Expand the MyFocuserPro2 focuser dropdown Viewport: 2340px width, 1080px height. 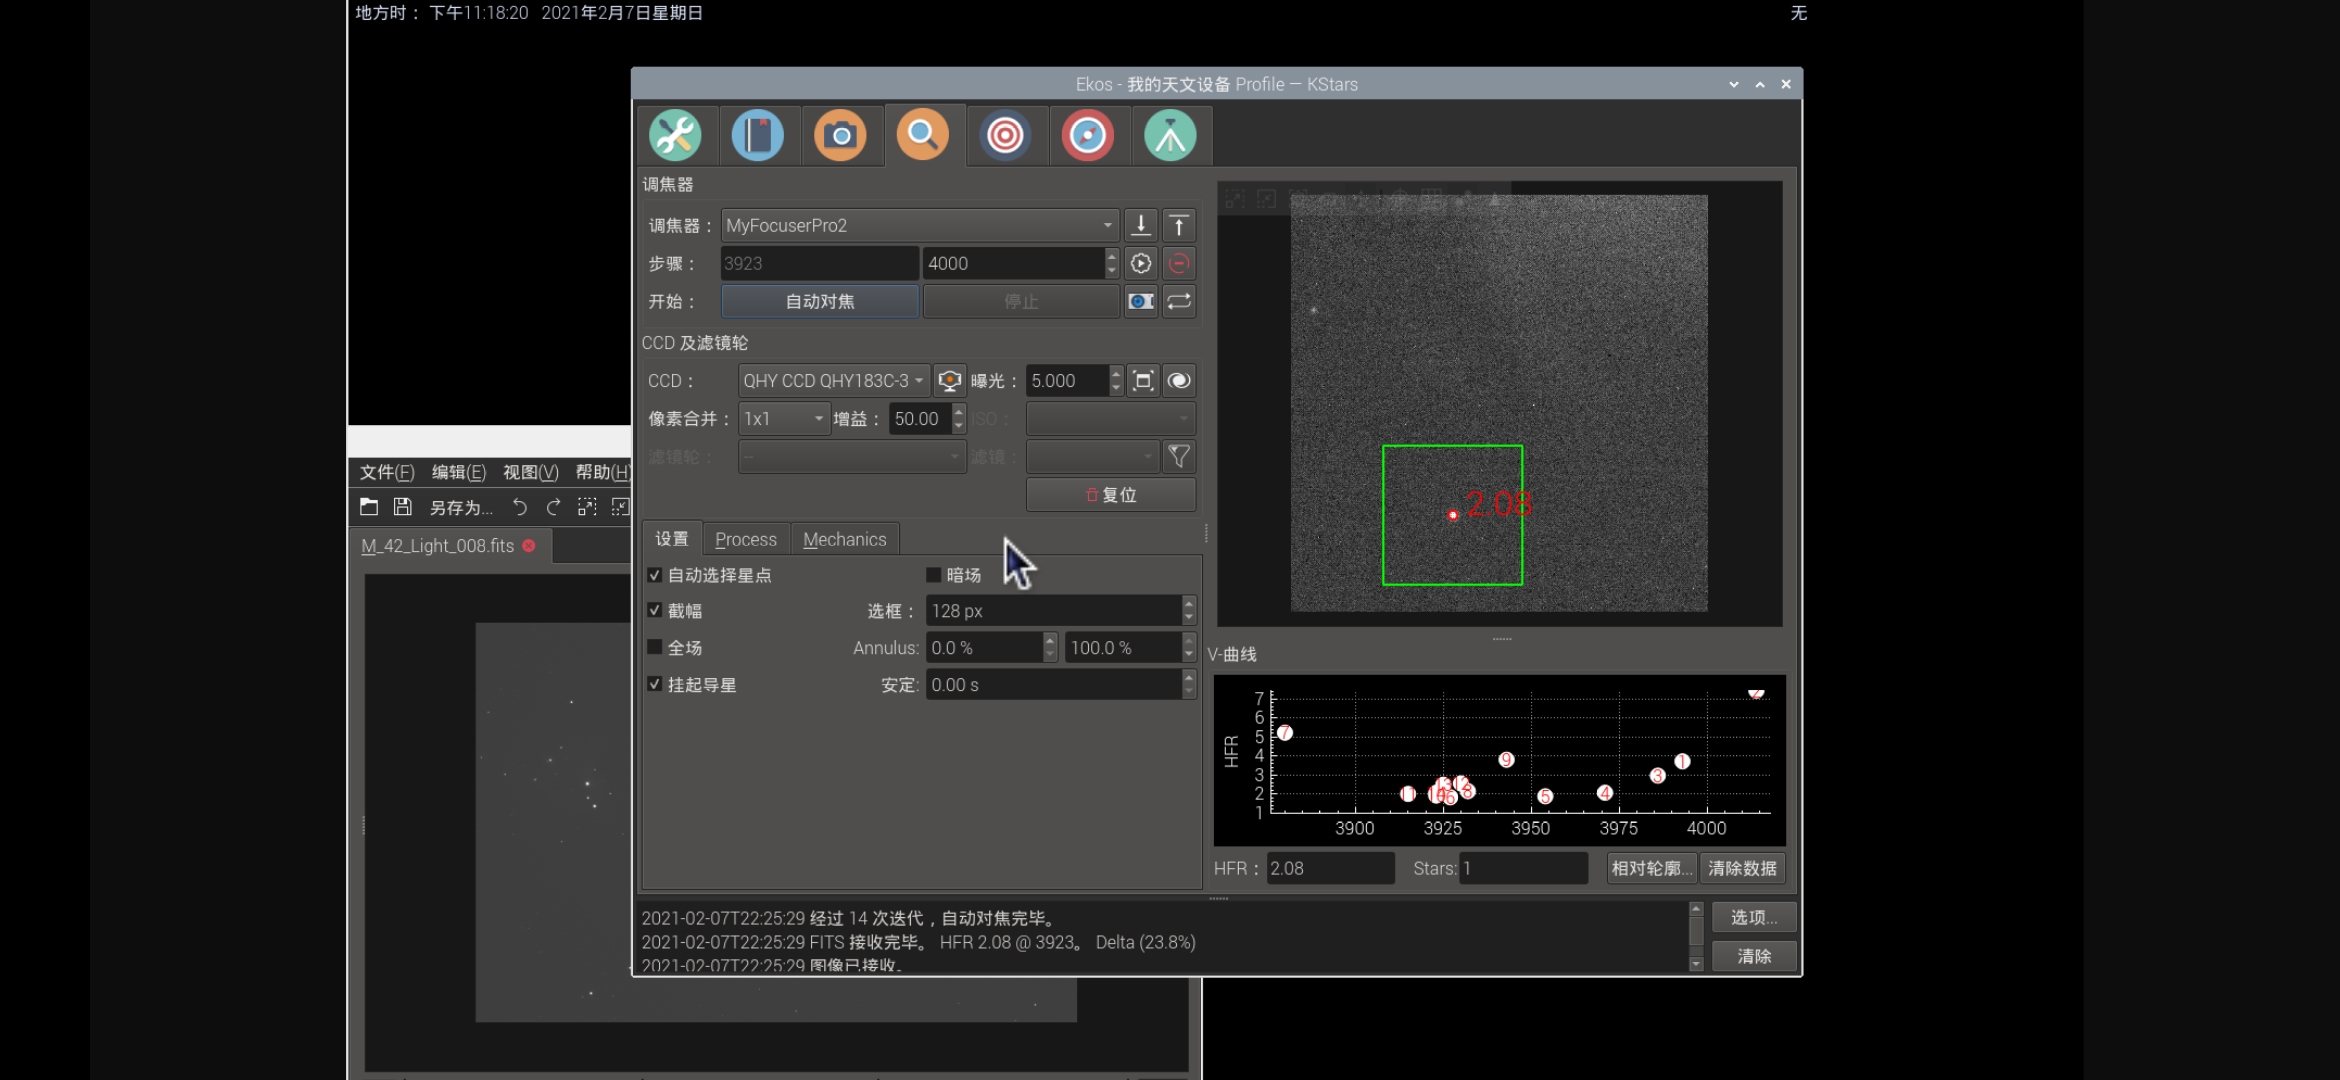(x=919, y=225)
